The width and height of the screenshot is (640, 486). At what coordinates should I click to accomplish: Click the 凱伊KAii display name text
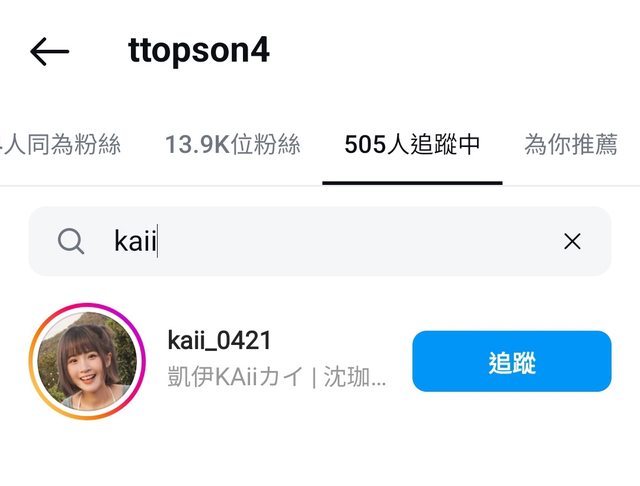[x=212, y=376]
